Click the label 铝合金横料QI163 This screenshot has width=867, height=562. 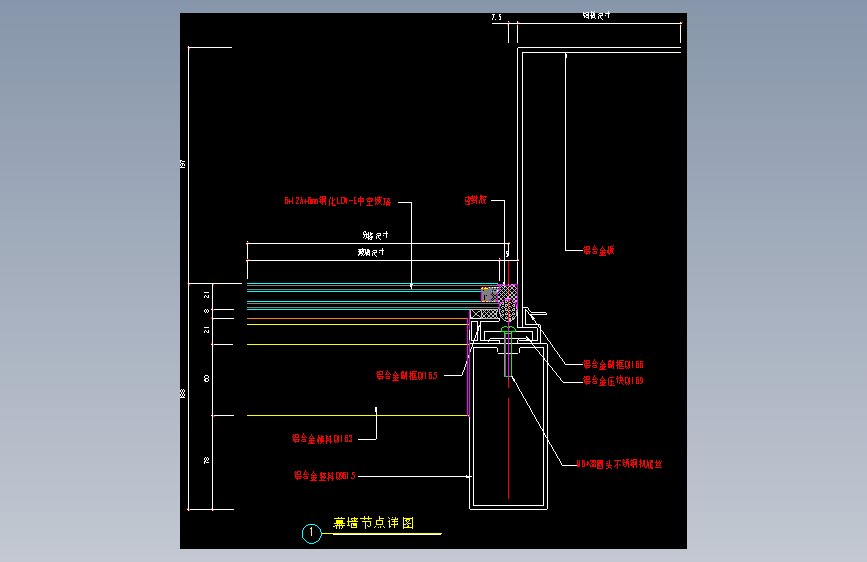(322, 439)
